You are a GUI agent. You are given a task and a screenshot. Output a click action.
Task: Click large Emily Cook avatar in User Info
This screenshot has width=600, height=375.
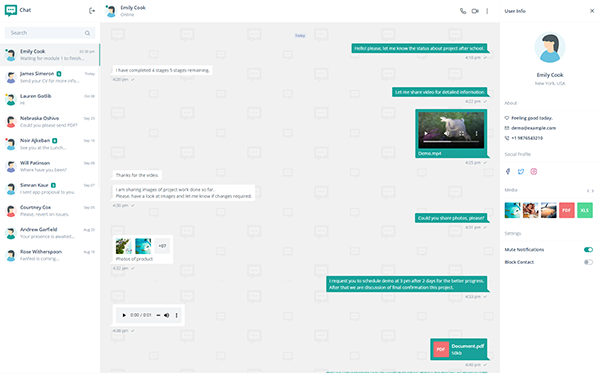550,47
